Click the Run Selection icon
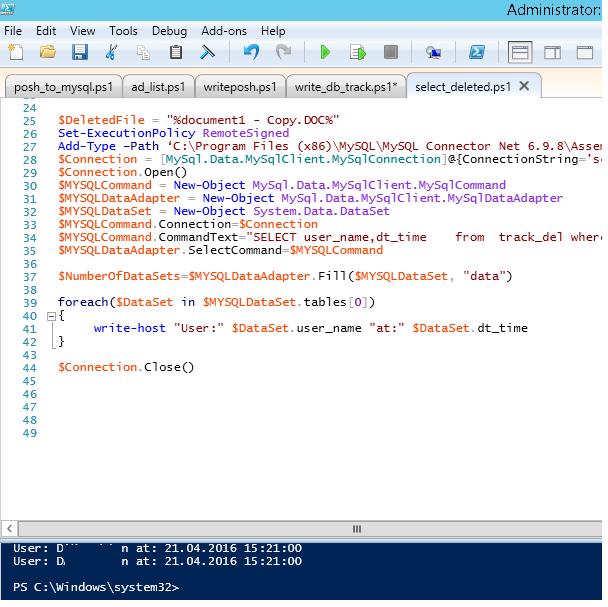608x607 pixels. click(357, 52)
